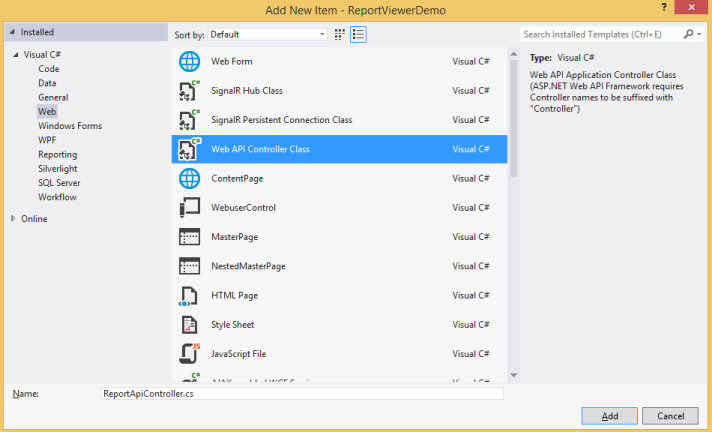
Task: Select the WPF category
Action: click(47, 140)
